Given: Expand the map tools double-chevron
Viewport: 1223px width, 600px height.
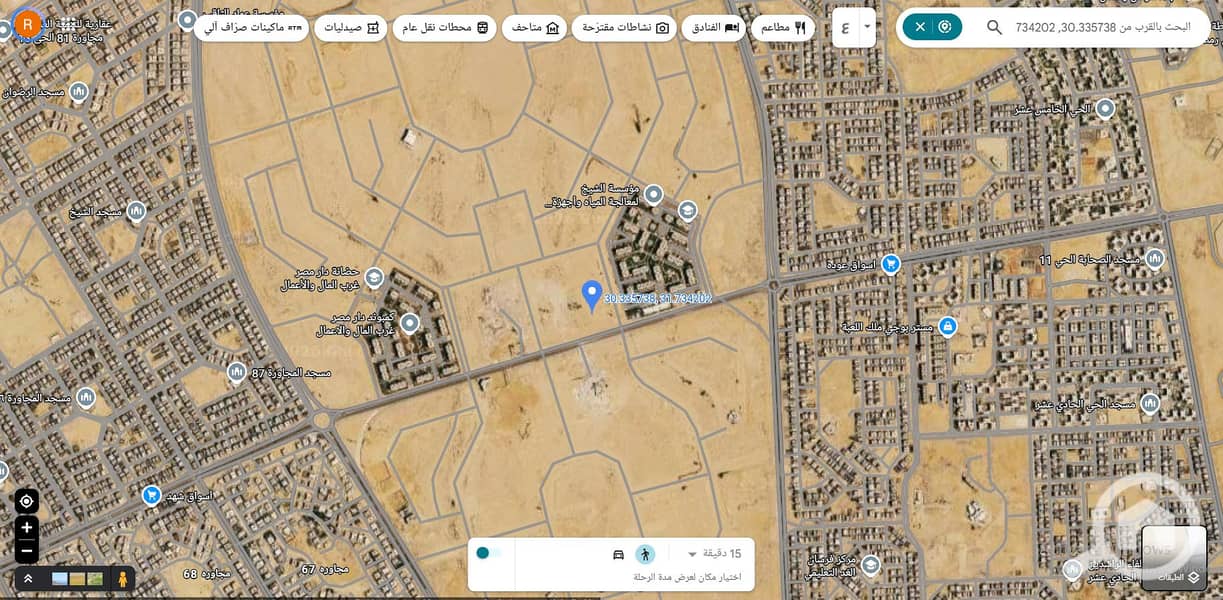Looking at the screenshot, I should [x=28, y=578].
